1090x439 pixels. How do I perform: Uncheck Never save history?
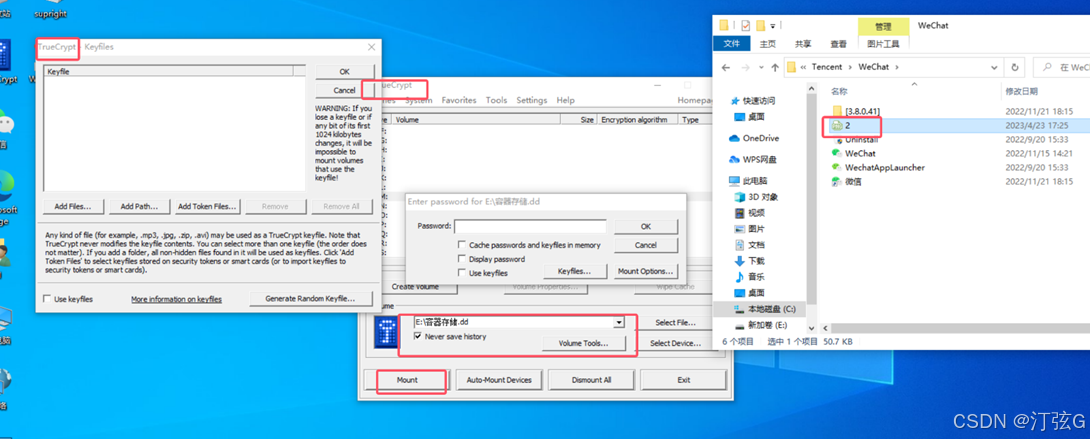[418, 336]
